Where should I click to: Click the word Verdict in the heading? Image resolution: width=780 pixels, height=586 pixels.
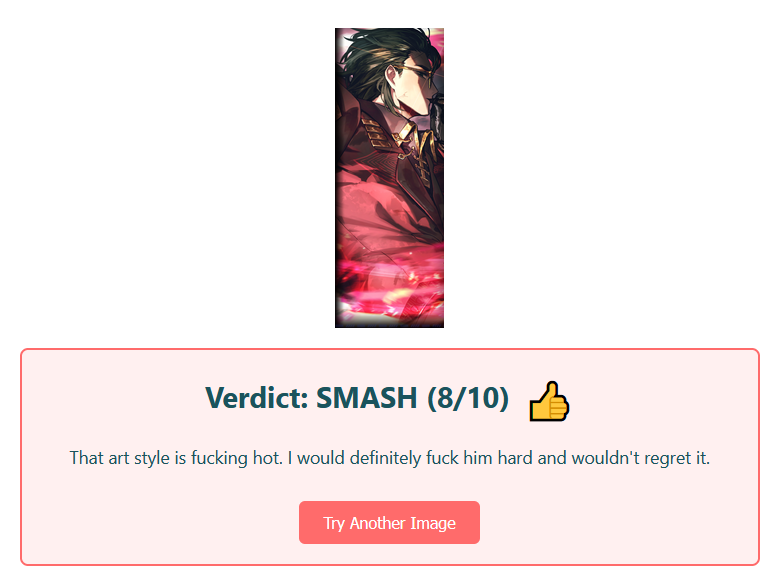[257, 398]
